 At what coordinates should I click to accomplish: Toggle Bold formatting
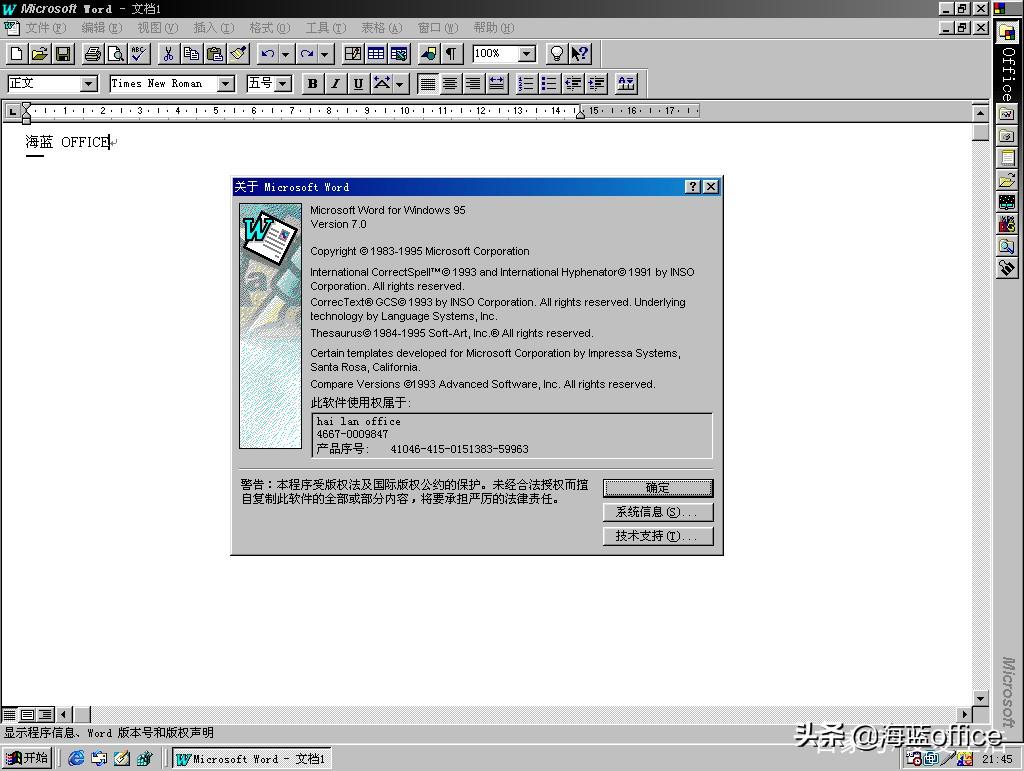pos(312,84)
